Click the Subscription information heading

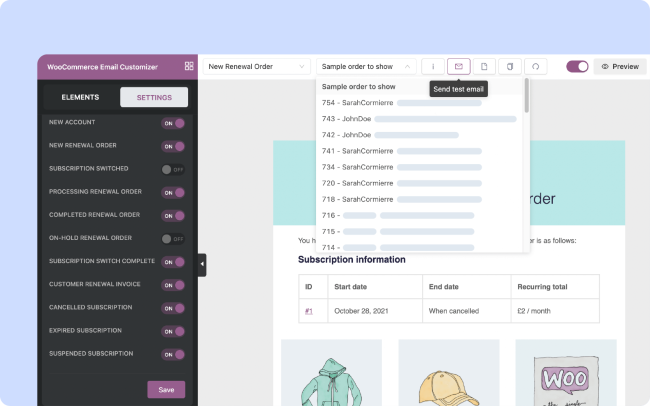[x=352, y=260]
